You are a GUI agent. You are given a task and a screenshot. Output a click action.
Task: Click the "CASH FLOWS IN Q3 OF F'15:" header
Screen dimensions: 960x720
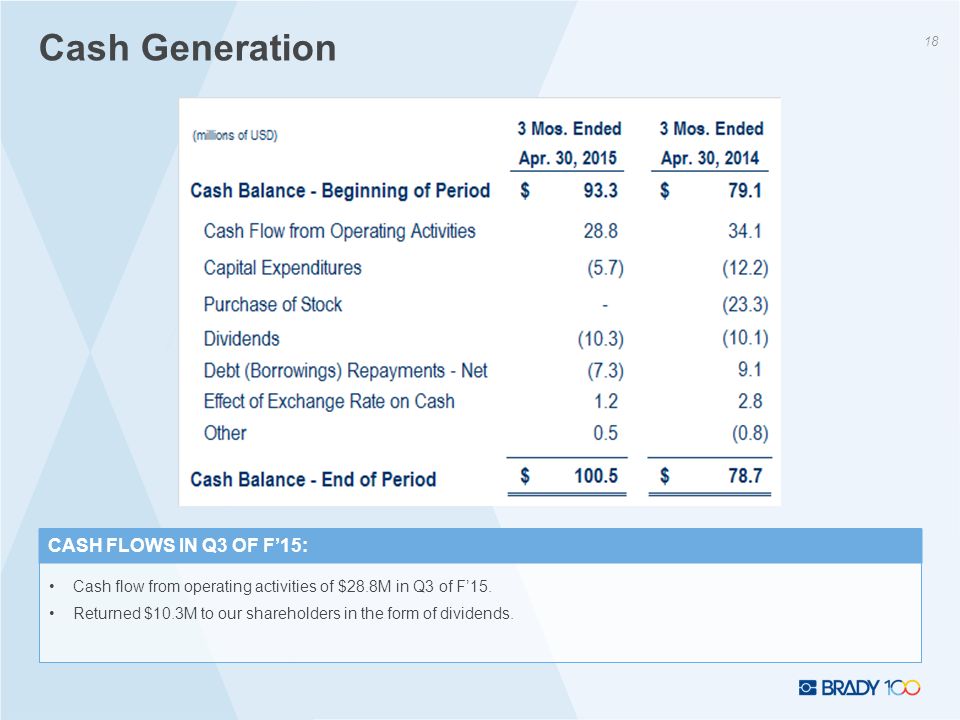pos(178,545)
